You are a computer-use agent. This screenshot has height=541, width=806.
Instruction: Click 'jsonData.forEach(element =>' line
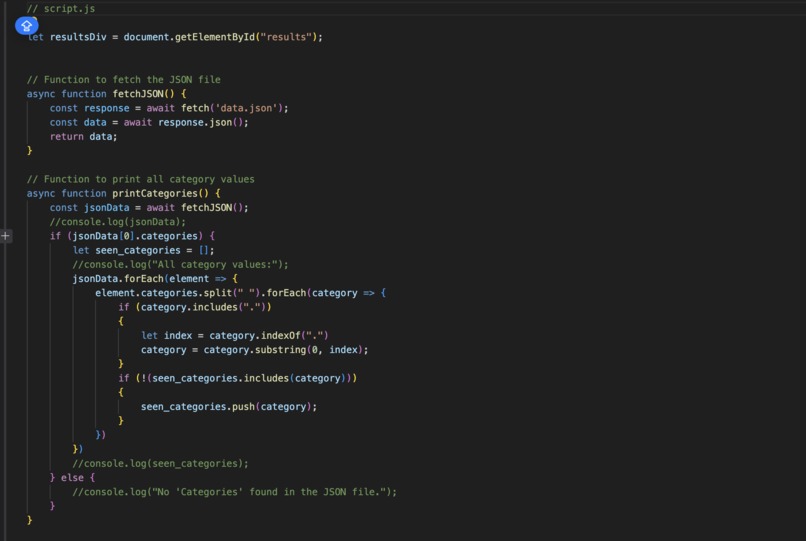pyautogui.click(x=155, y=279)
